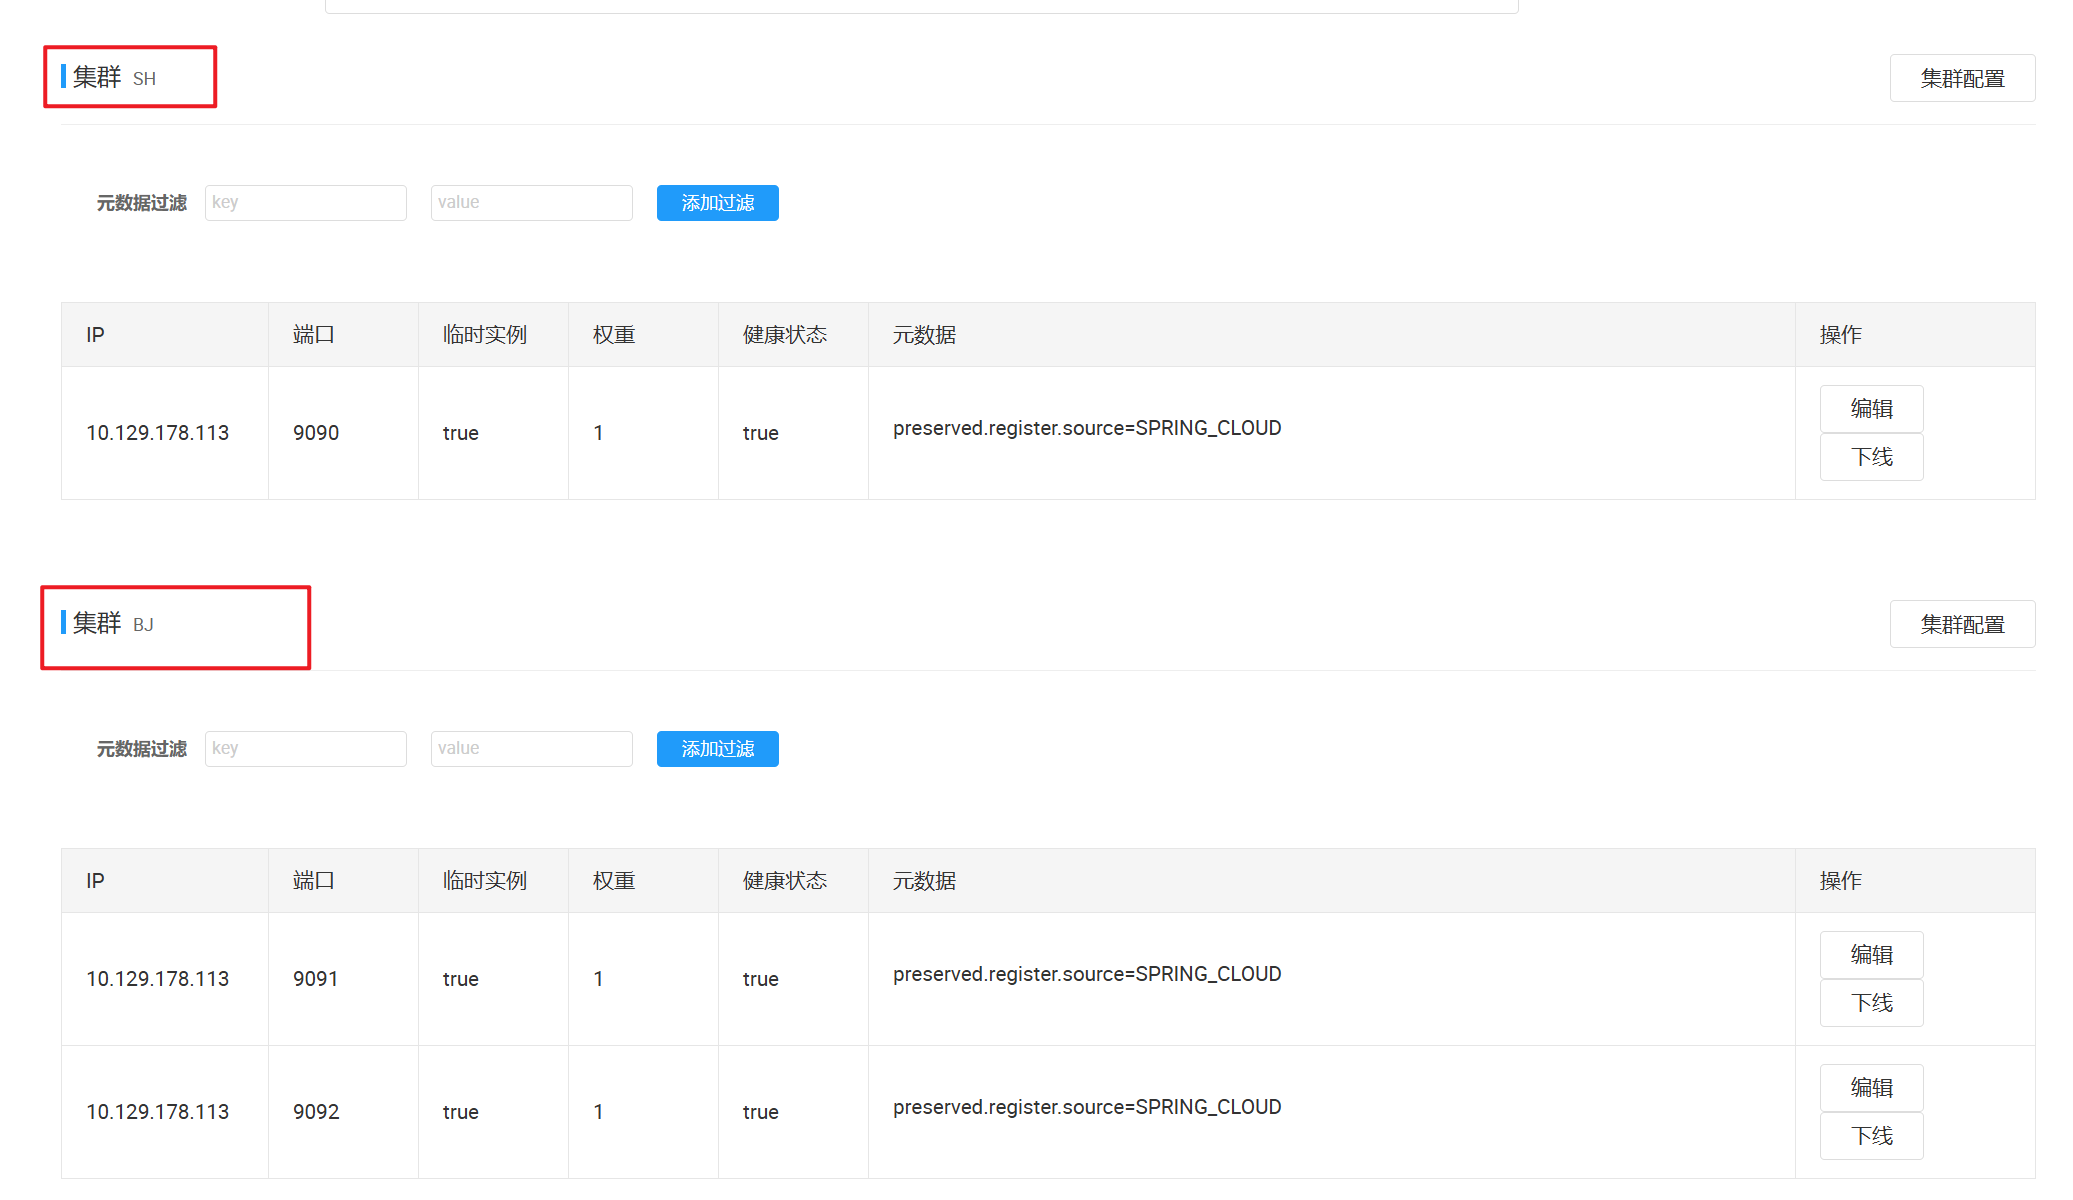This screenshot has width=2073, height=1200.
Task: Open cluster config for SH cluster
Action: 1961,78
